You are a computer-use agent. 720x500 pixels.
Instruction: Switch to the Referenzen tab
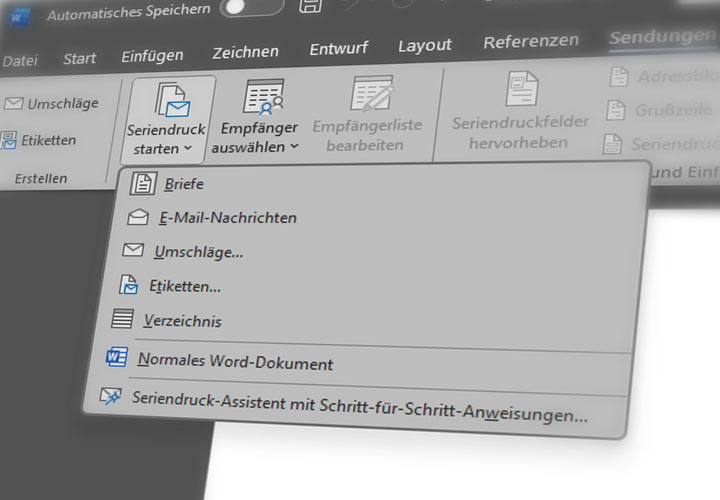pyautogui.click(x=531, y=41)
